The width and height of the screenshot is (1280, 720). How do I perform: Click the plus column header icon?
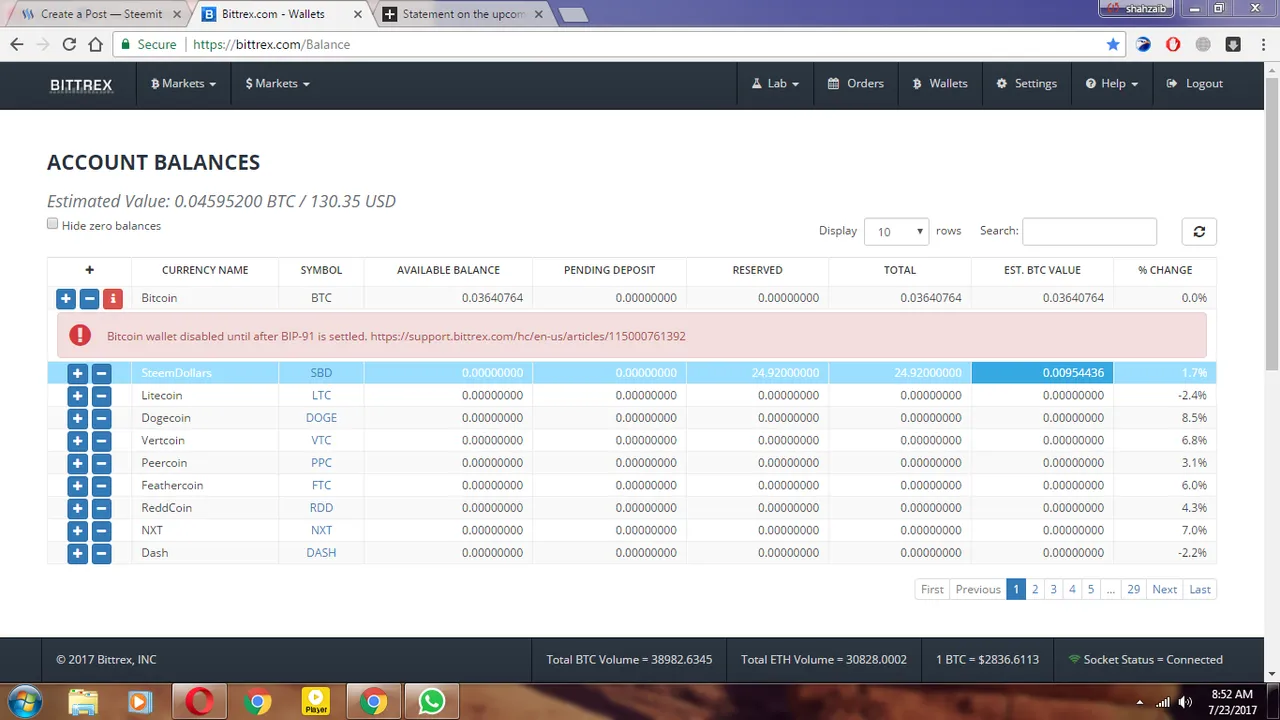(89, 269)
